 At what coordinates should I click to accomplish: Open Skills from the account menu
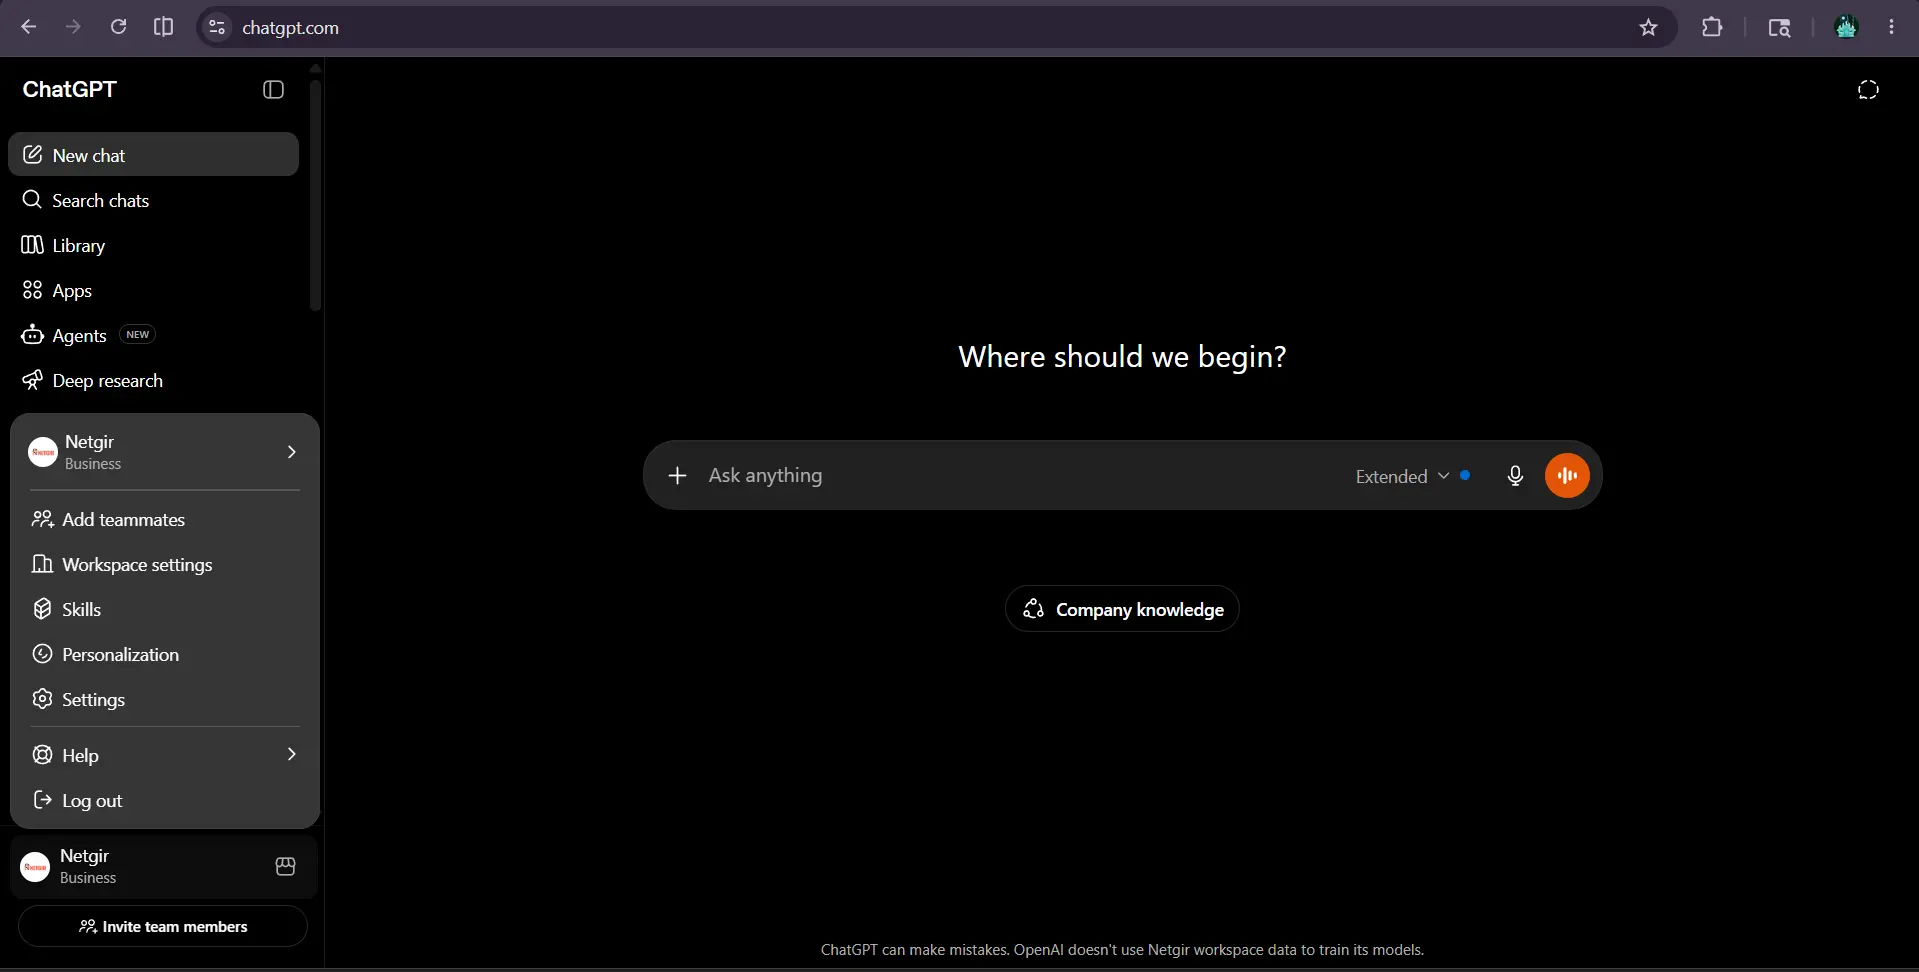(165, 609)
